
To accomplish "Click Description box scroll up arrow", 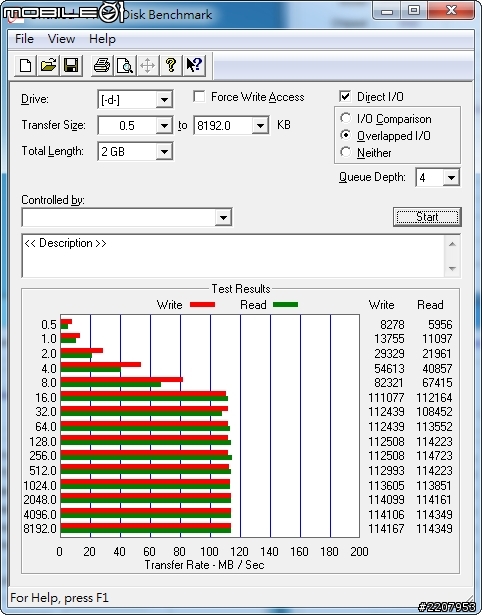I will [452, 244].
